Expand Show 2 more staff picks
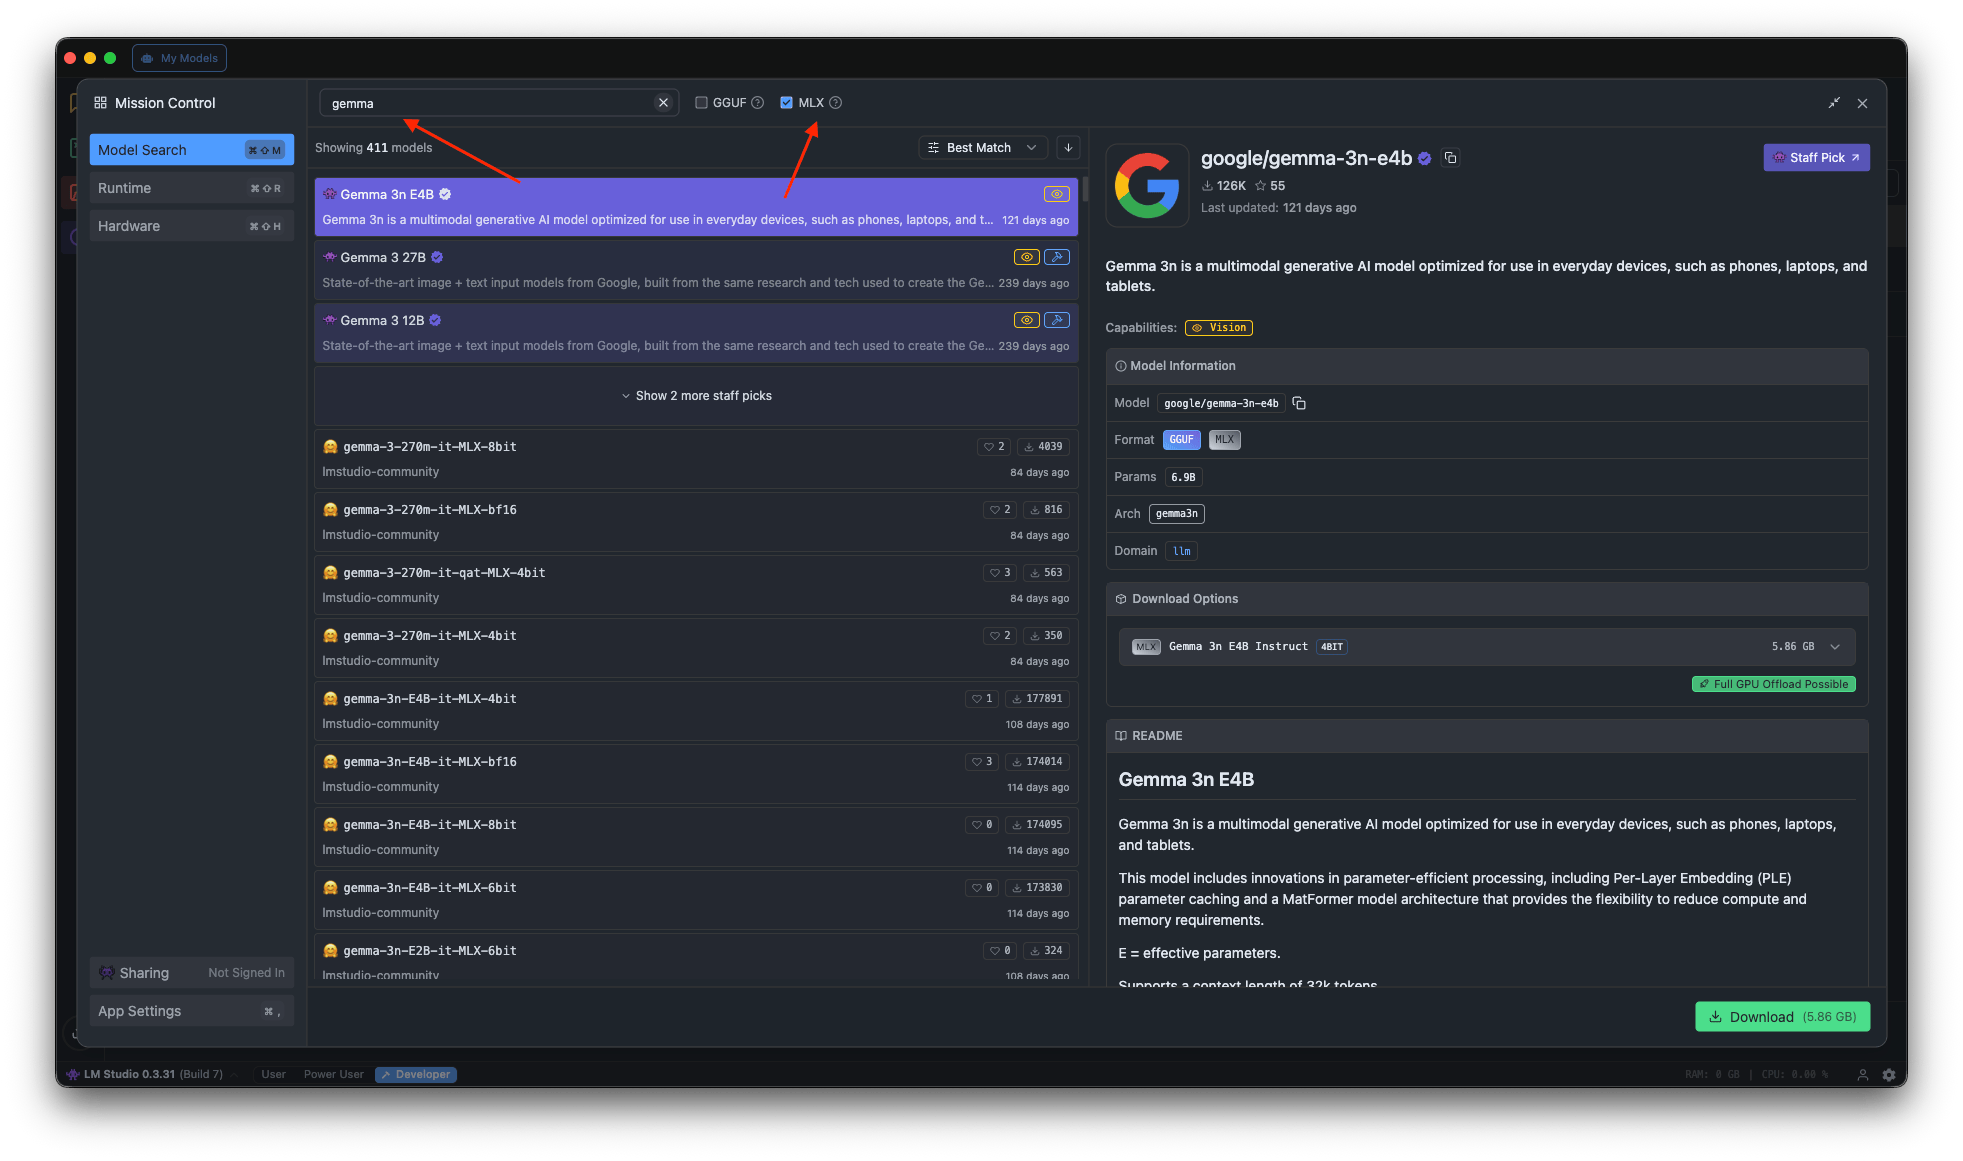The height and width of the screenshot is (1161, 1963). [x=696, y=396]
